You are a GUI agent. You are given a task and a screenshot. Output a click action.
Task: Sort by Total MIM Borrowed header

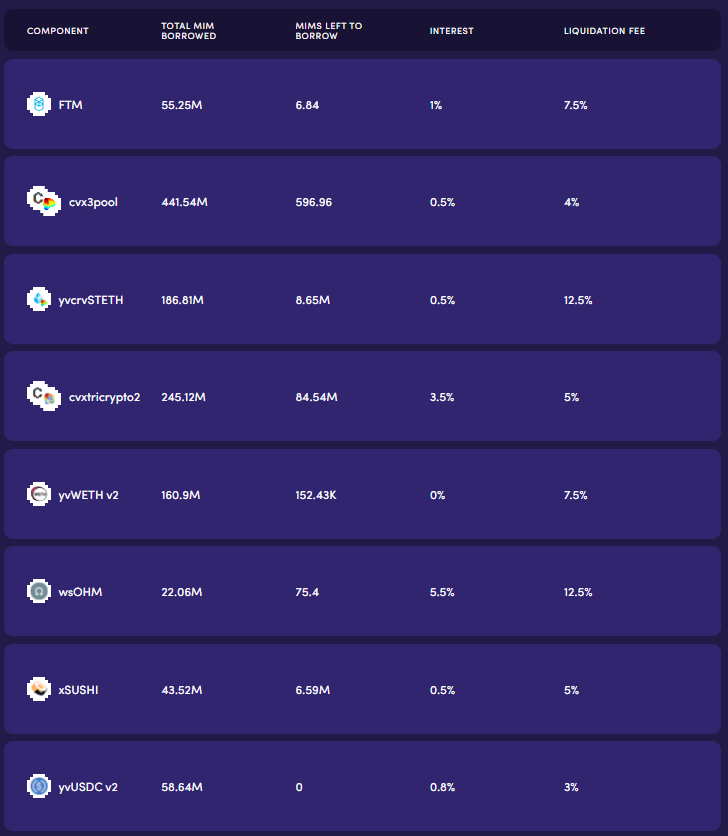[x=188, y=31]
